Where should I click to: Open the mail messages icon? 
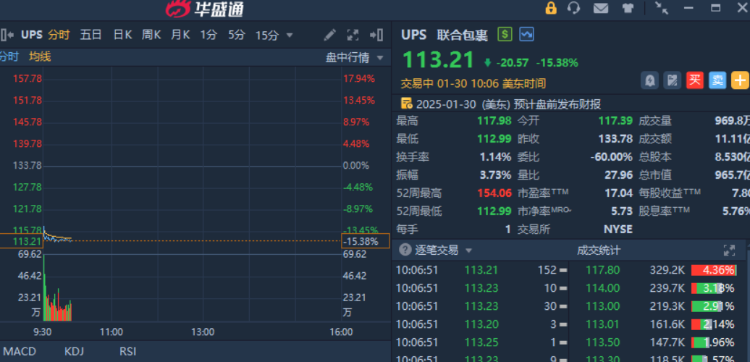click(x=600, y=8)
